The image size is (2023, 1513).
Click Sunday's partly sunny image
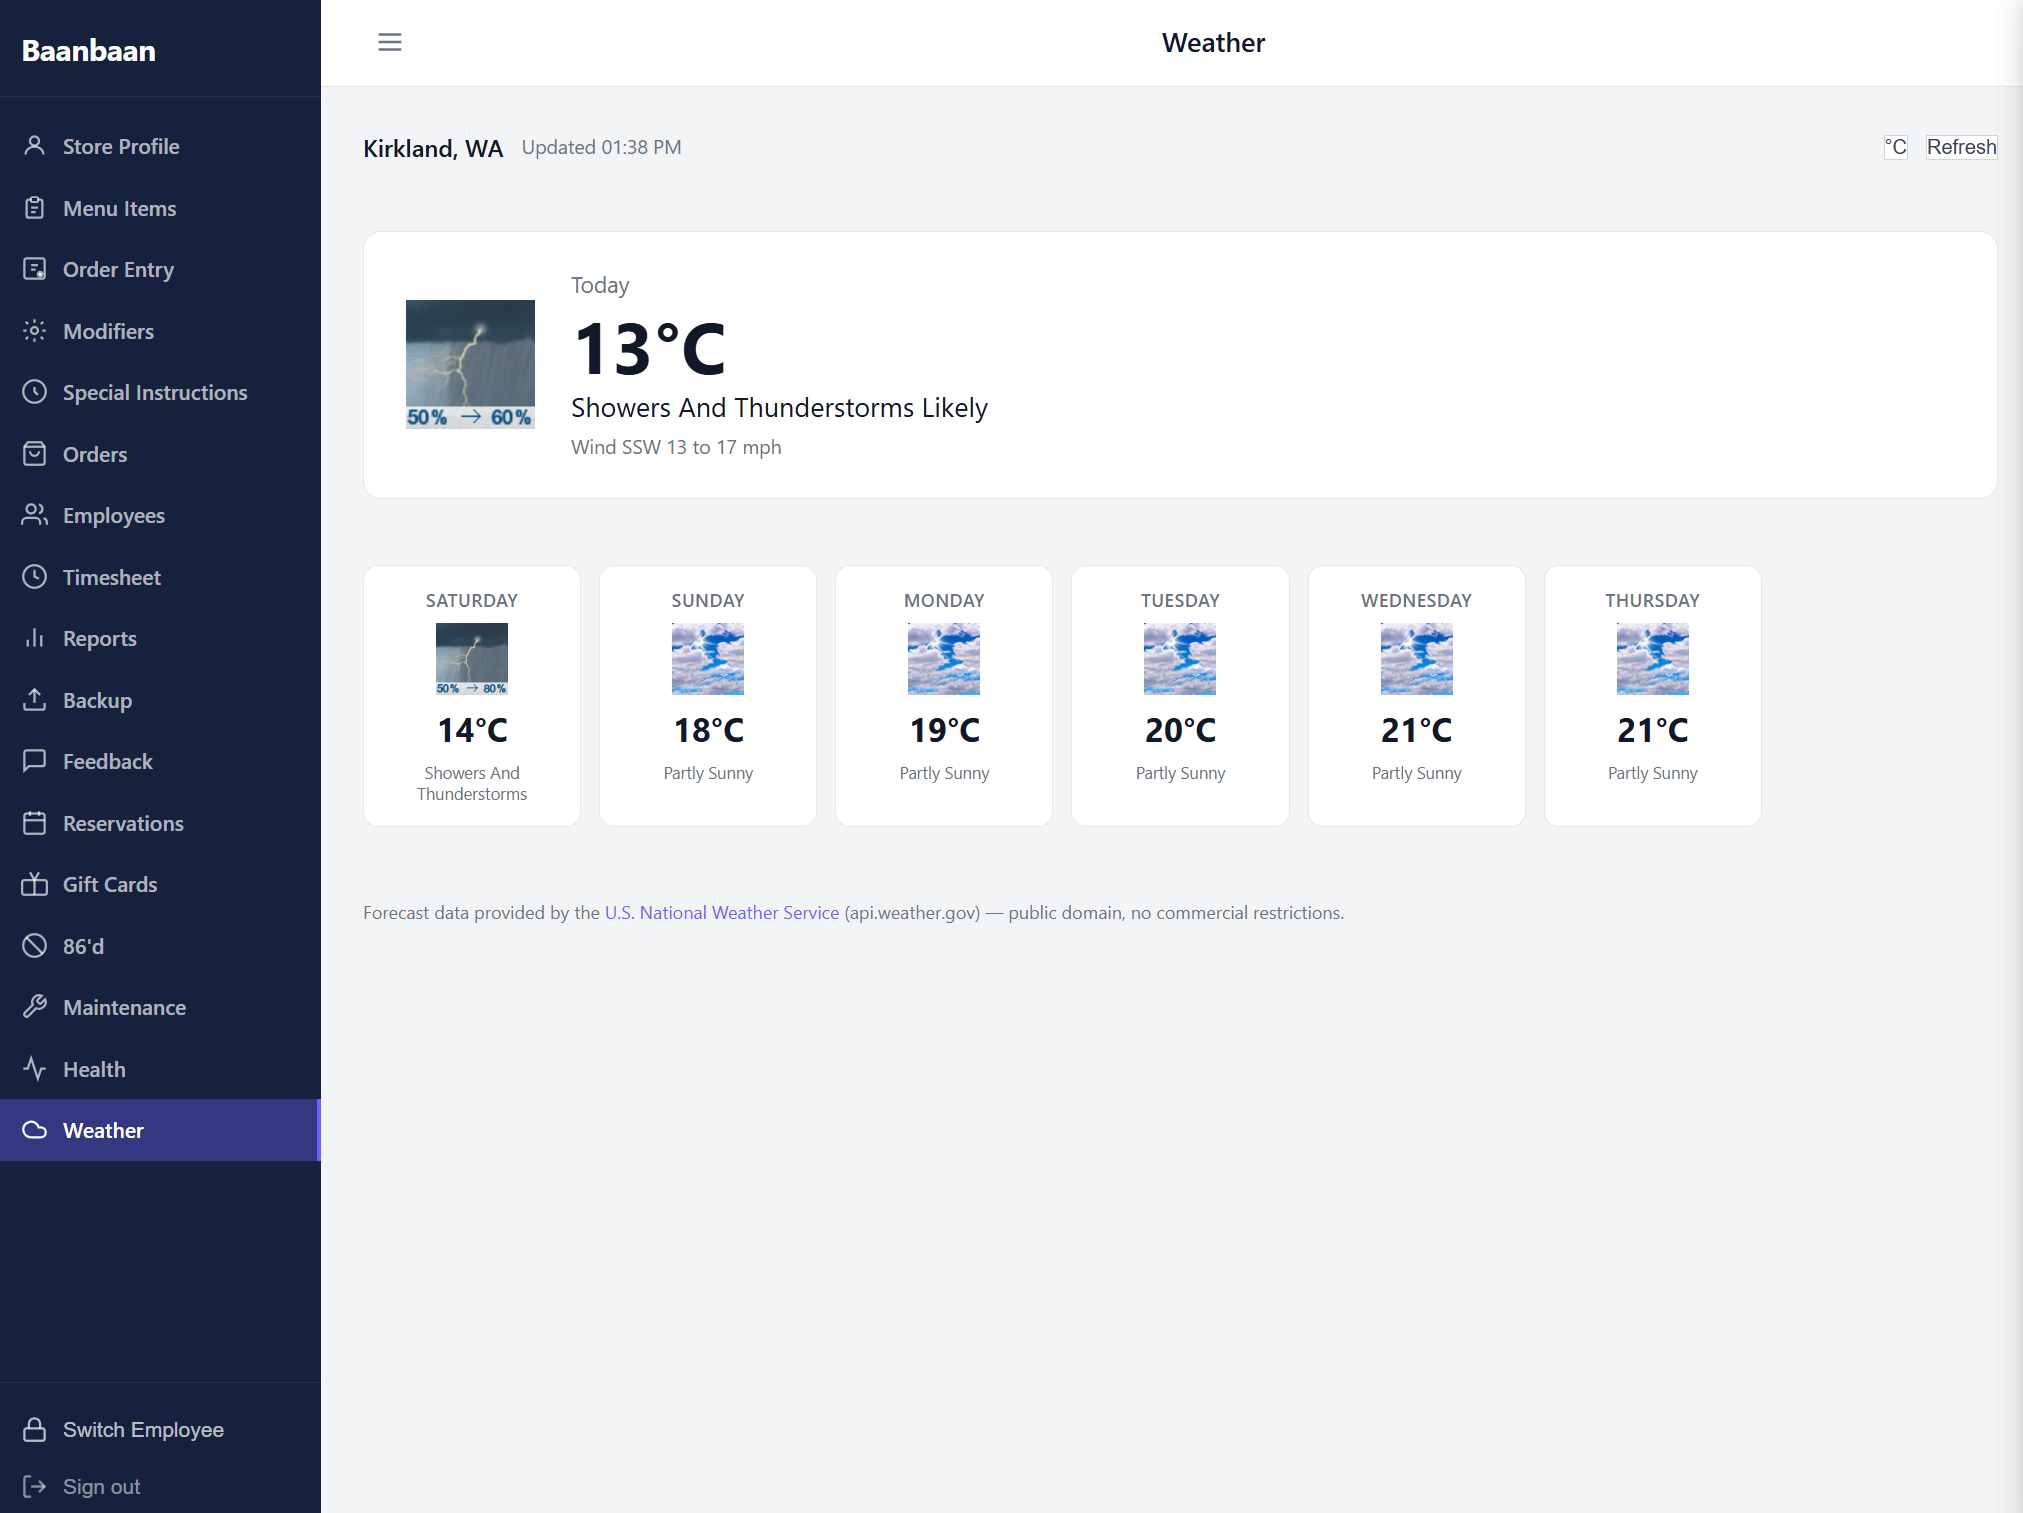[708, 659]
